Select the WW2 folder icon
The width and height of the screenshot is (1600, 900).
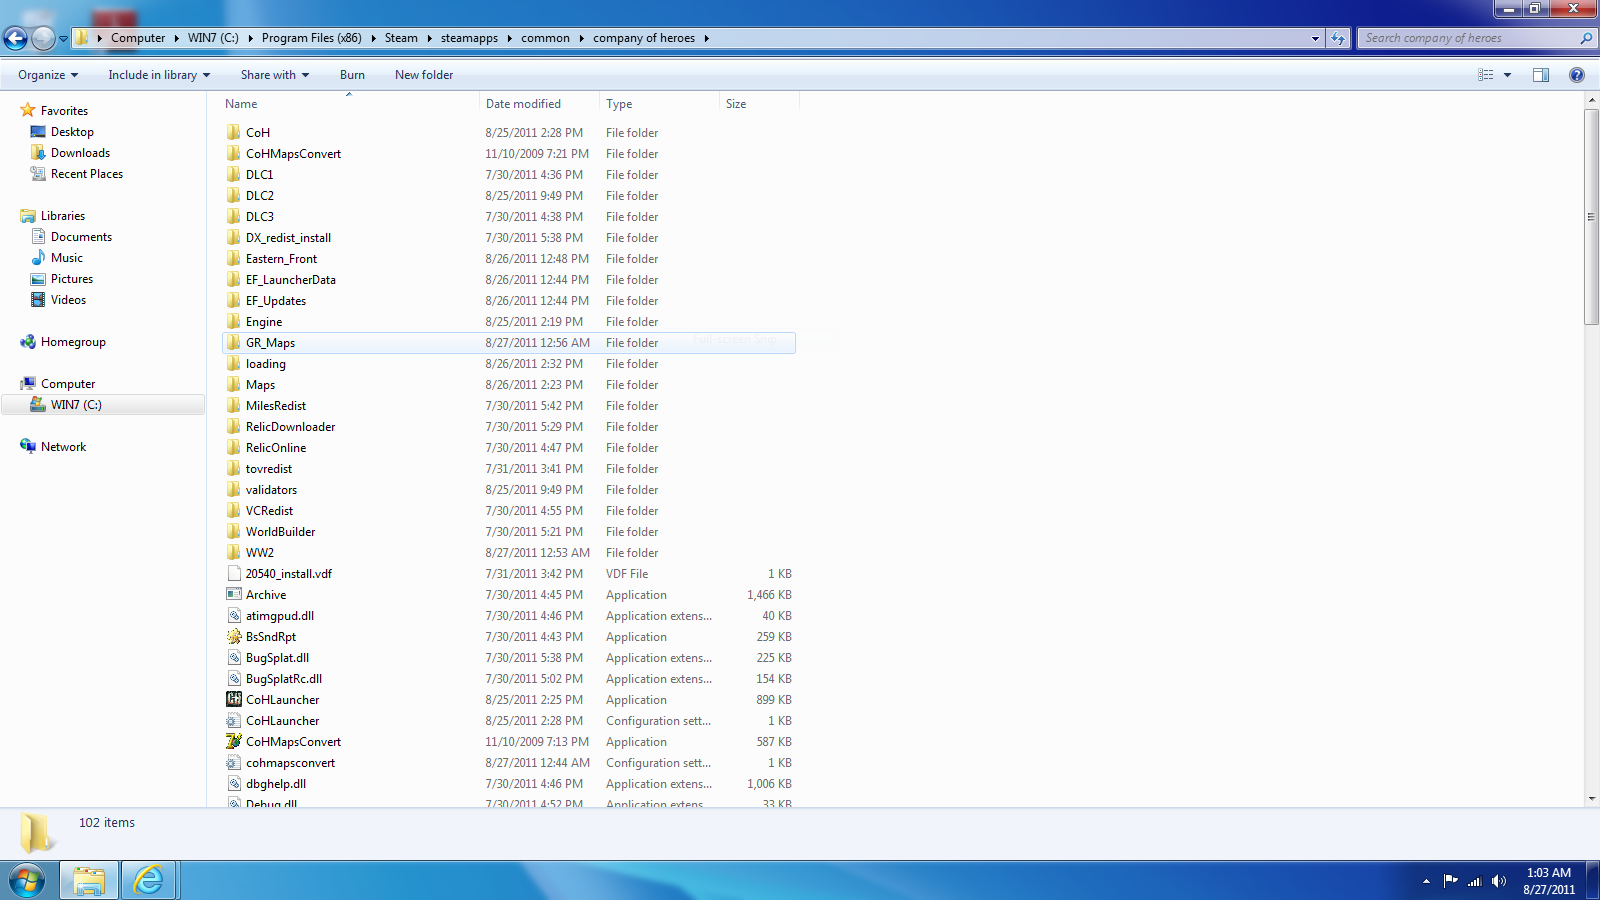click(x=234, y=552)
